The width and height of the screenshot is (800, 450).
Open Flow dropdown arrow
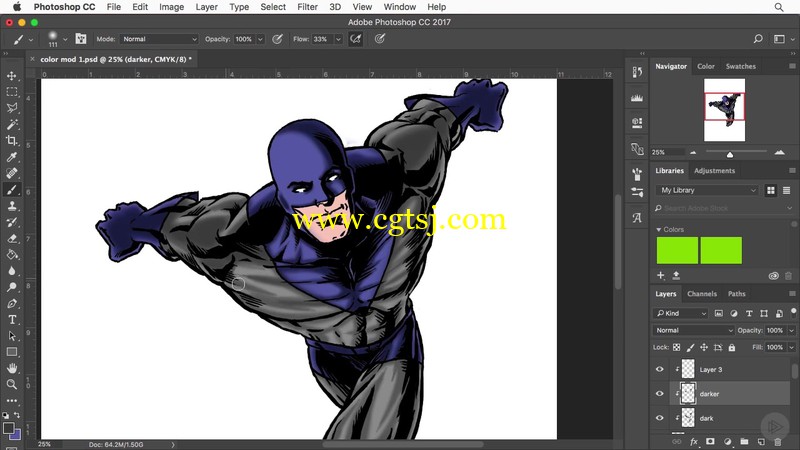tap(338, 39)
